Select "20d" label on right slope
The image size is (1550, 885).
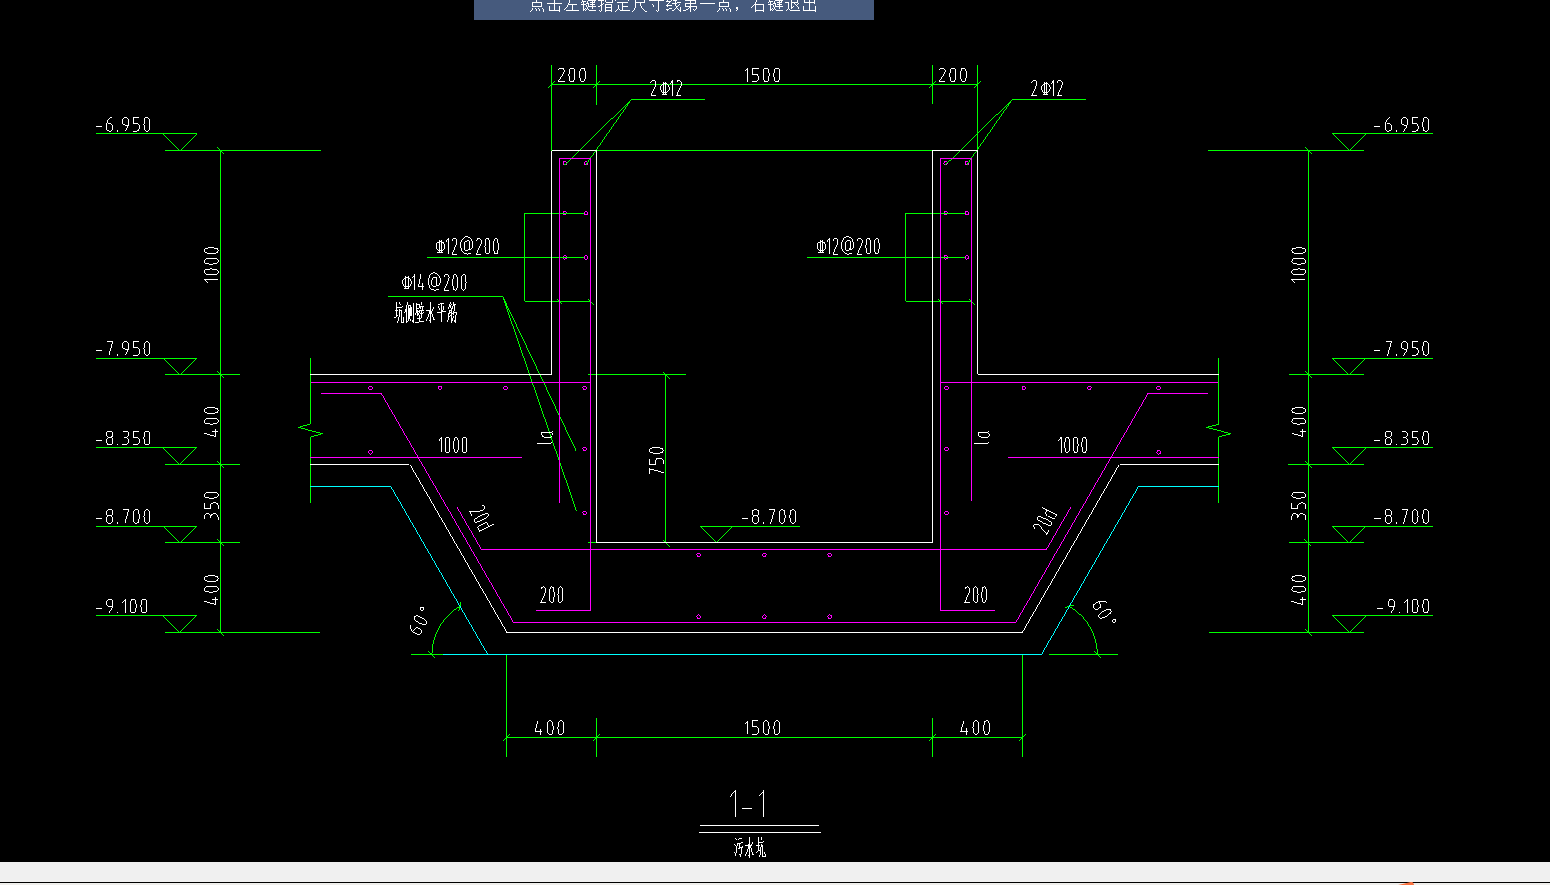point(1045,520)
